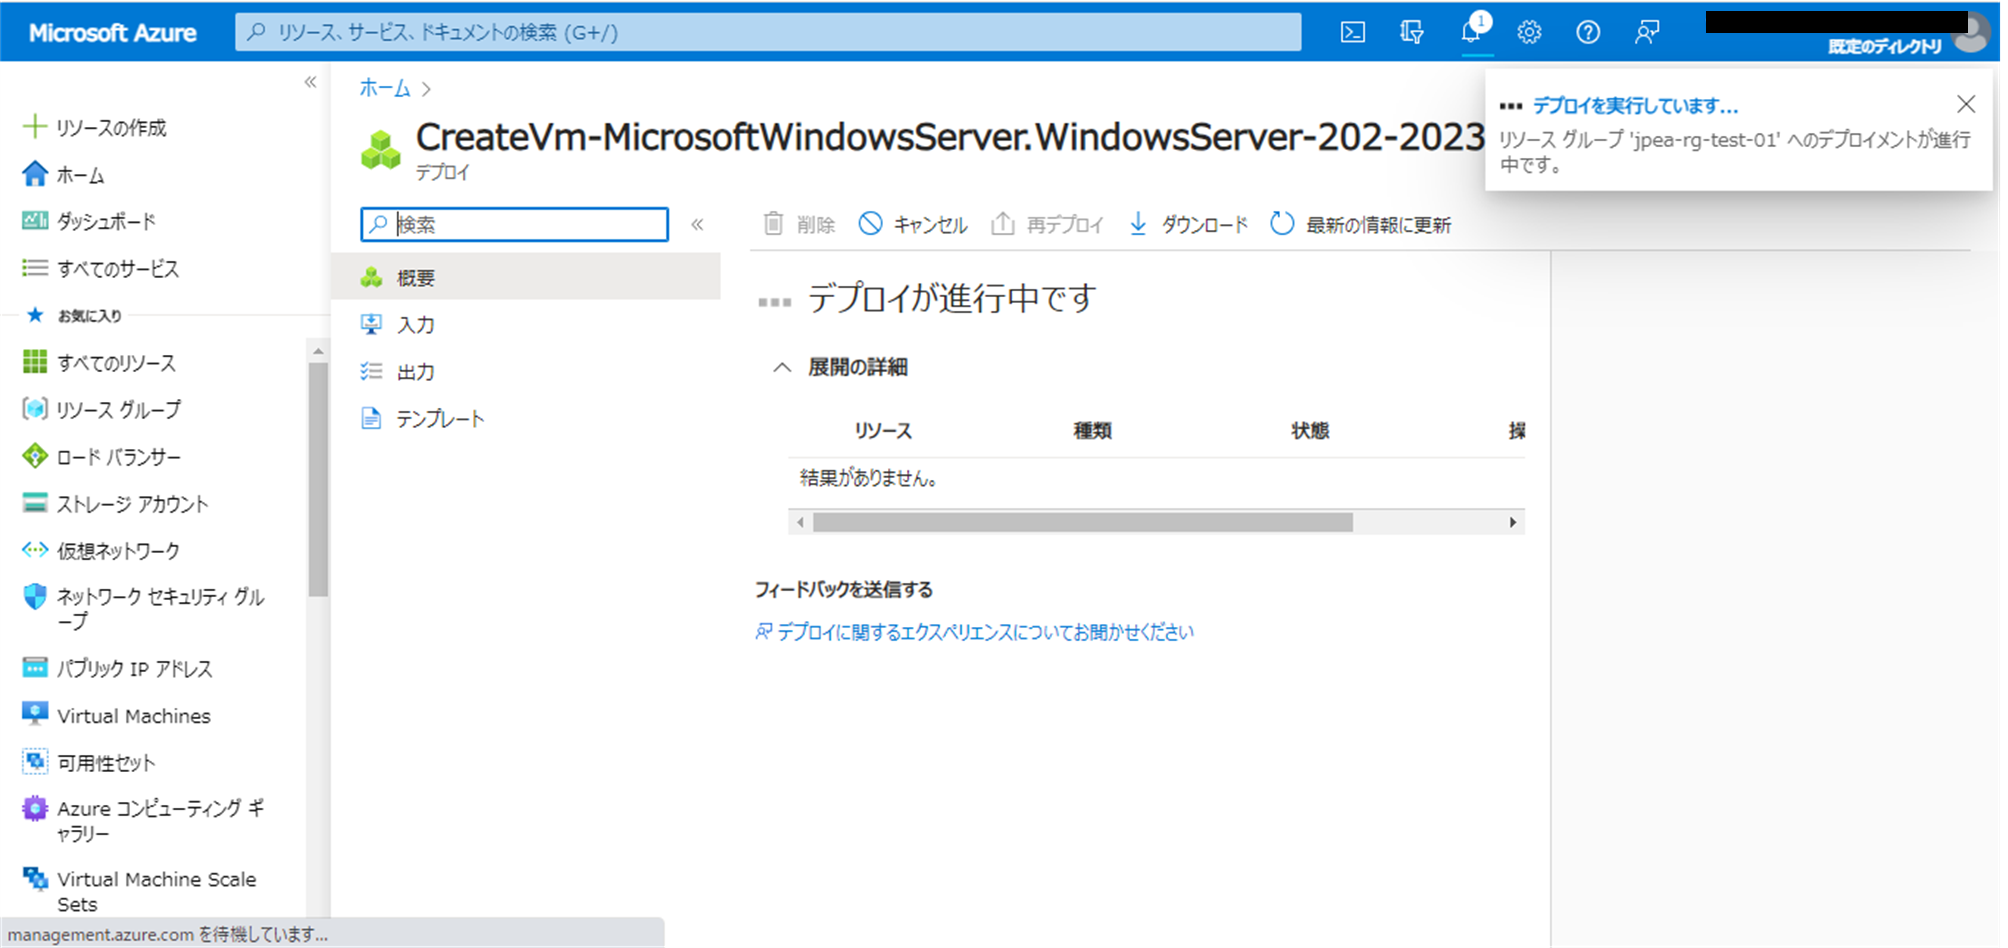
Task: Click the ネットワーク セキュリティ グループ shield icon
Action: coord(35,596)
